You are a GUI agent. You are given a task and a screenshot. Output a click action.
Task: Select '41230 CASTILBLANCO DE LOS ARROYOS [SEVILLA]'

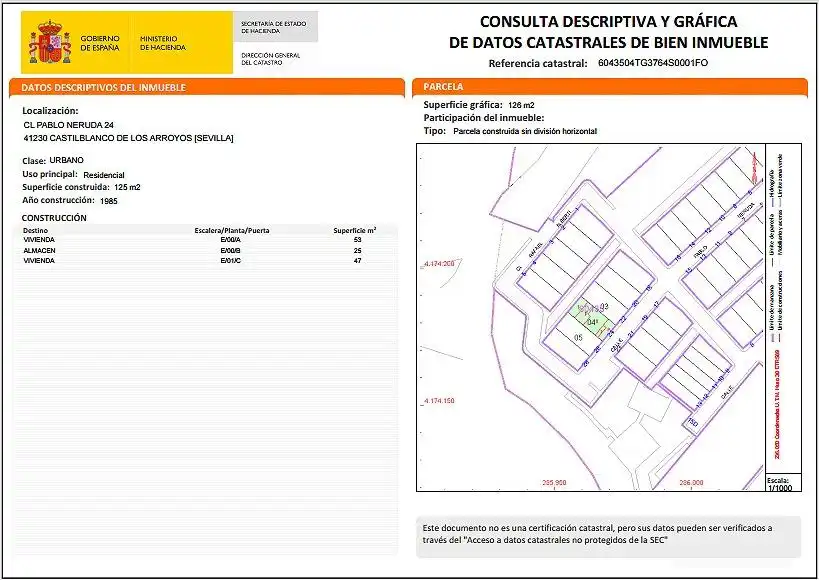tap(128, 138)
